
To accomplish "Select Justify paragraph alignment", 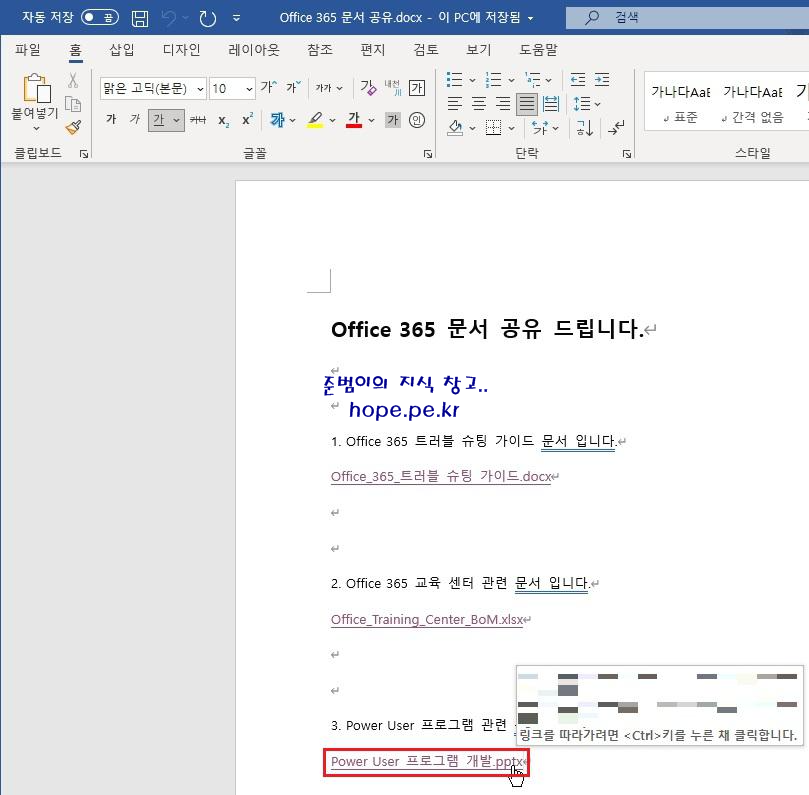I will coord(527,104).
